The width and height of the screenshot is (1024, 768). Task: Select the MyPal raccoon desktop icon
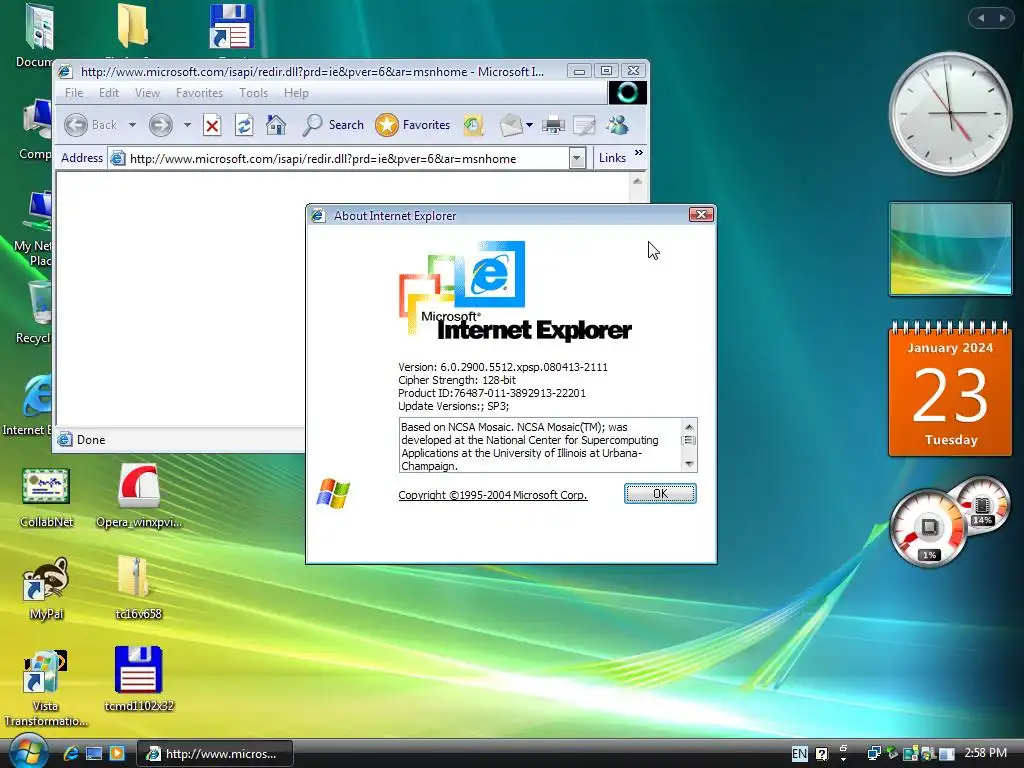(46, 588)
